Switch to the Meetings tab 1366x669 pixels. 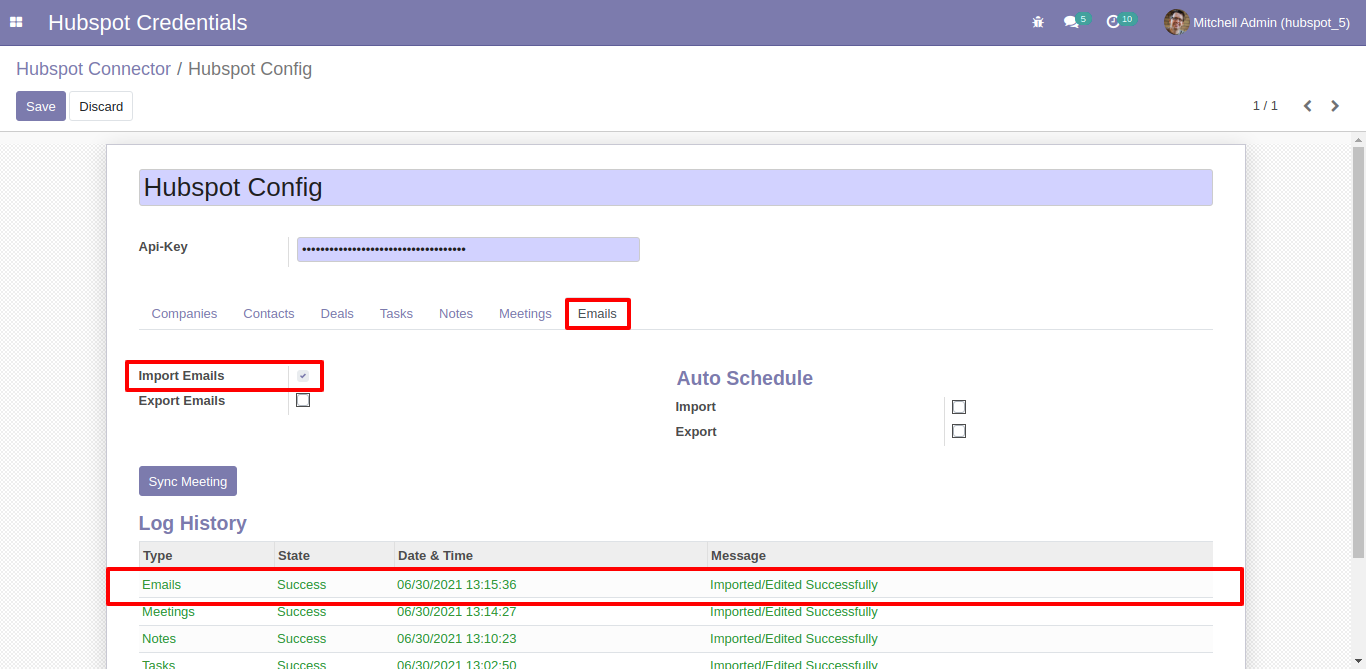[525, 314]
